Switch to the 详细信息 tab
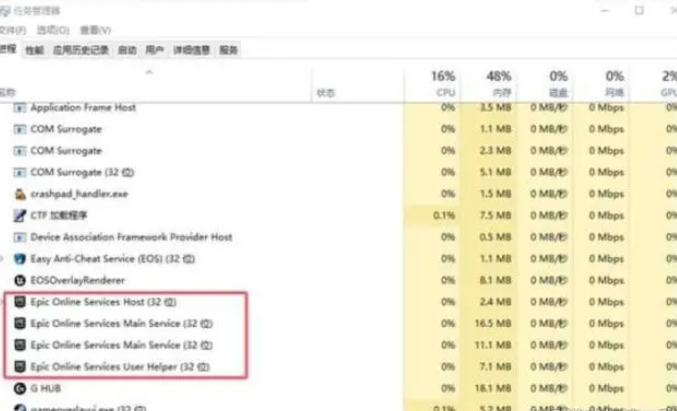The height and width of the screenshot is (411, 677). point(192,50)
